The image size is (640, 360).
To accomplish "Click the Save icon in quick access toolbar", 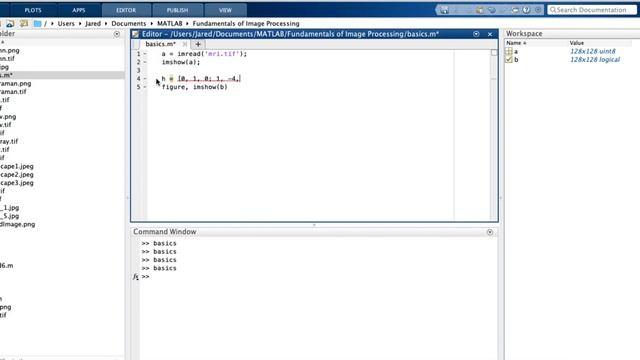I will (444, 10).
